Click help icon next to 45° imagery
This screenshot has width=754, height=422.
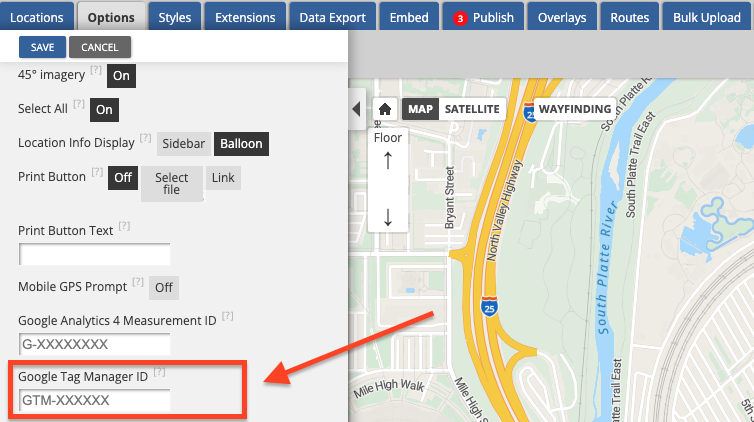point(96,70)
